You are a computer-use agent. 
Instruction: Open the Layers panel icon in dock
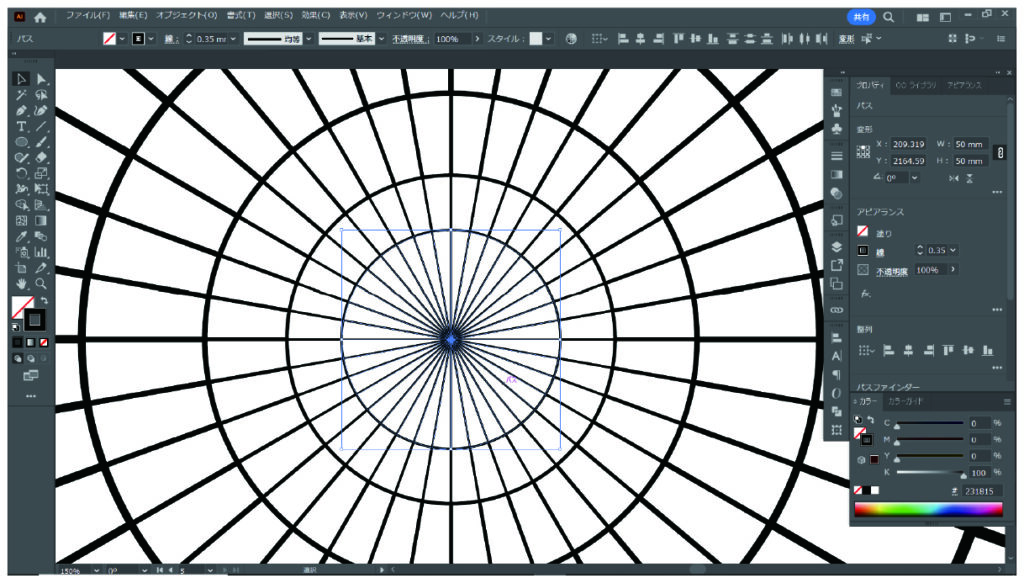(x=837, y=247)
